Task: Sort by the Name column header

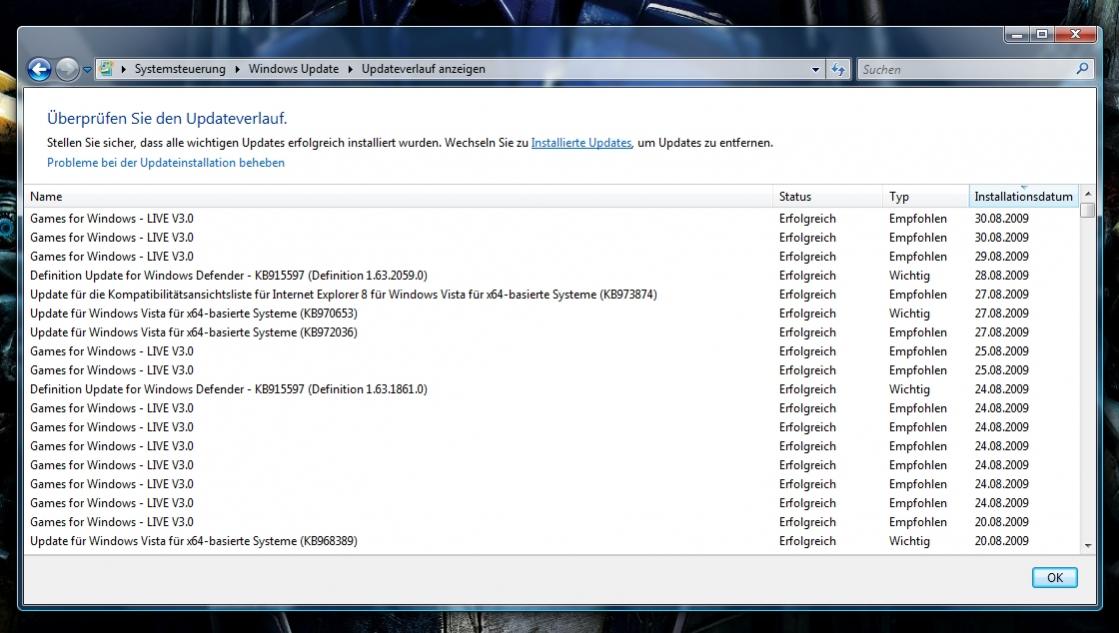Action: coord(398,196)
